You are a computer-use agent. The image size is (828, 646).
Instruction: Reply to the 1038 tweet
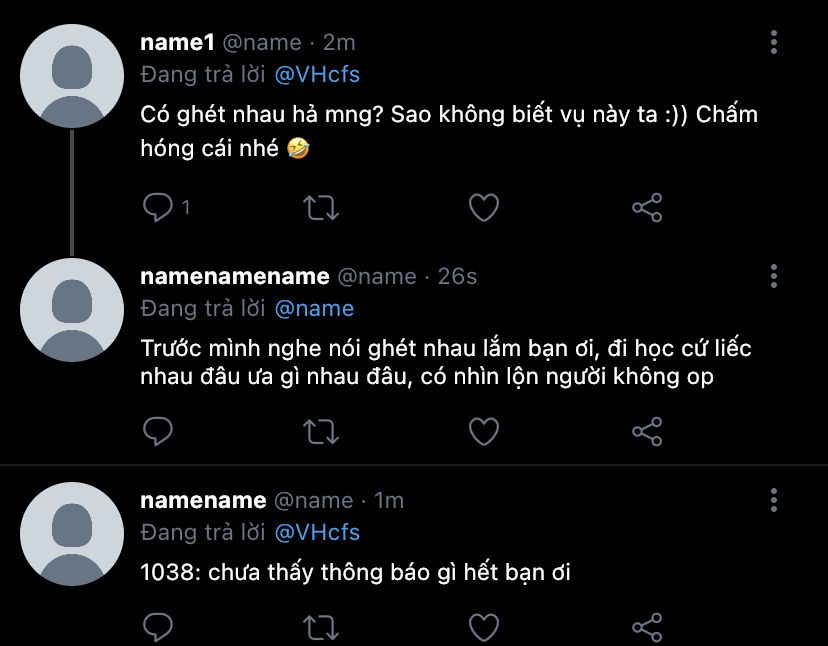point(158,627)
